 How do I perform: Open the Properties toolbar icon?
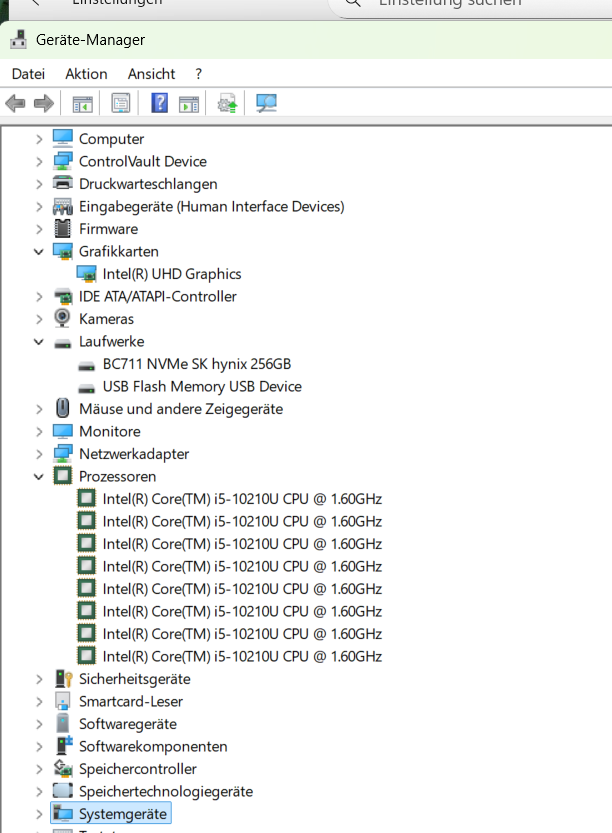121,103
